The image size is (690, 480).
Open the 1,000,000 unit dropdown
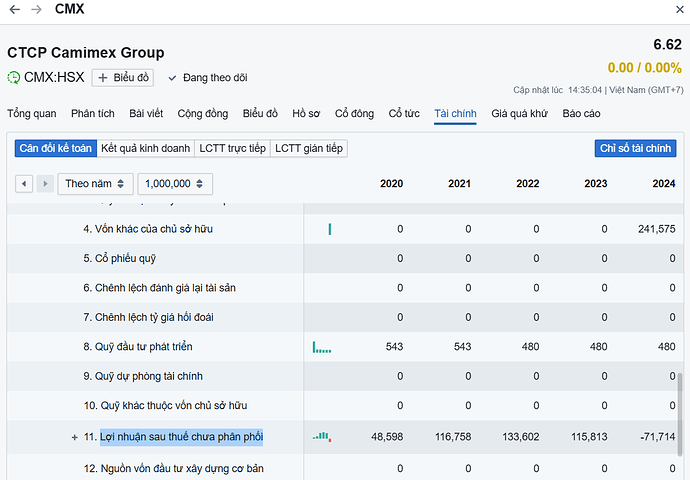(175, 184)
